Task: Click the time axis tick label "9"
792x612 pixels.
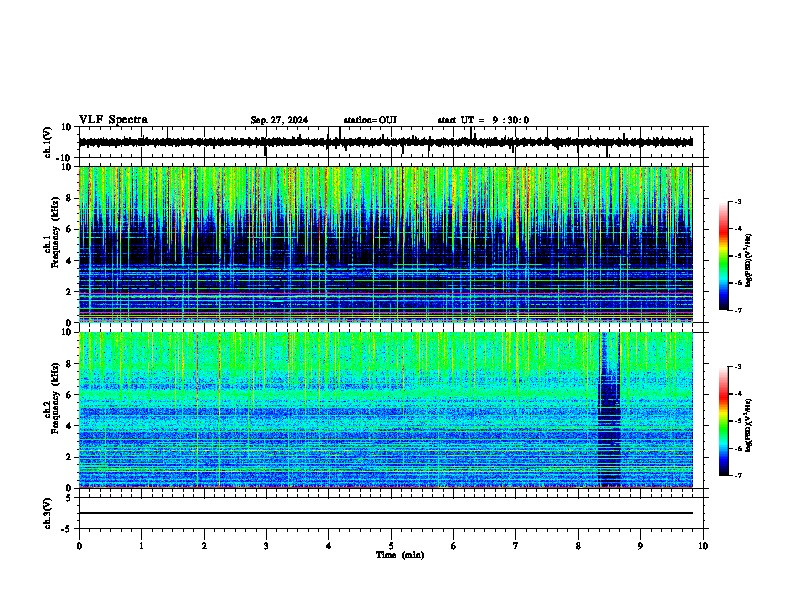Action: pyautogui.click(x=640, y=546)
